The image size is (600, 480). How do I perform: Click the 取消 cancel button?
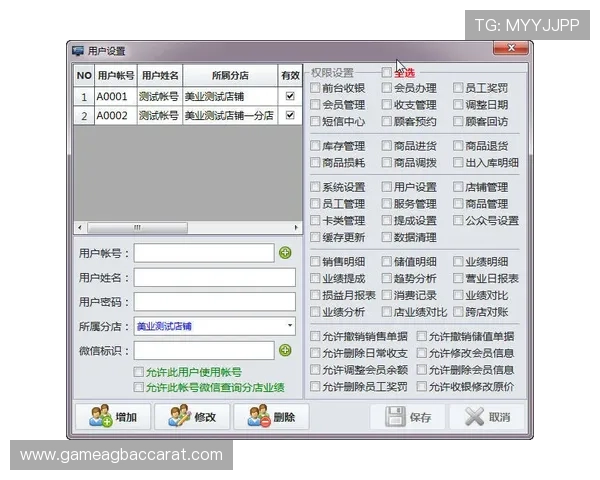point(487,416)
